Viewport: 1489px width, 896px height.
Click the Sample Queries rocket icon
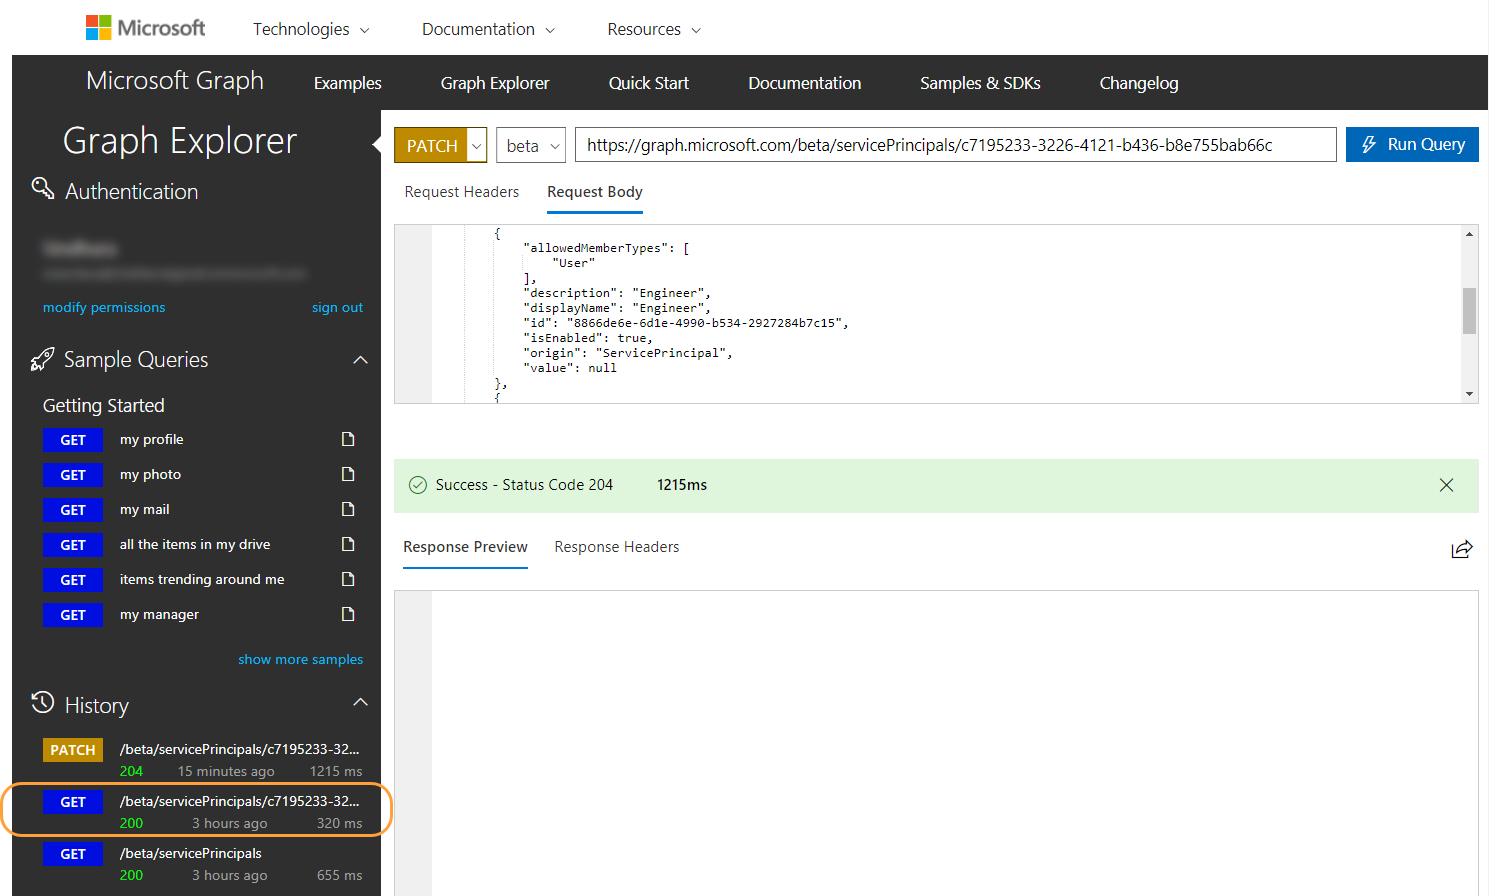click(42, 359)
